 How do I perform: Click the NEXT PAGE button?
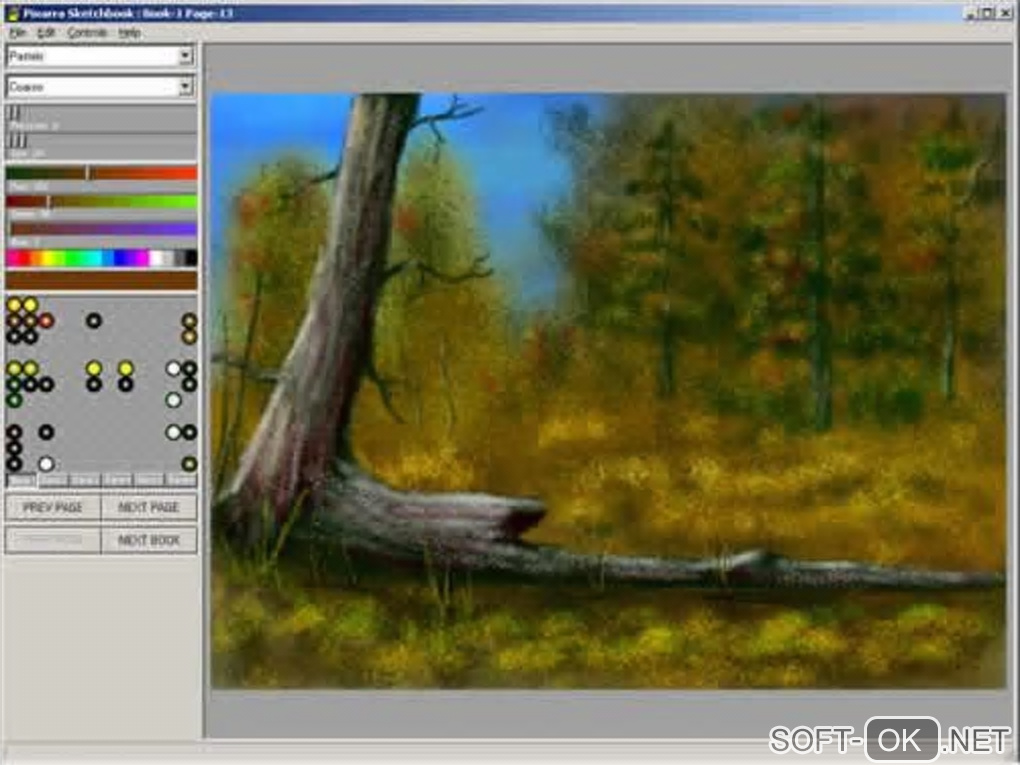coord(149,507)
